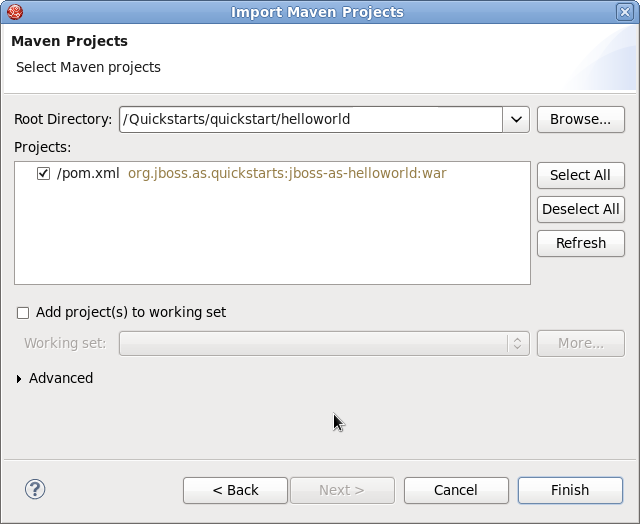640x524 pixels.
Task: Go back with the < Back button
Action: (236, 490)
